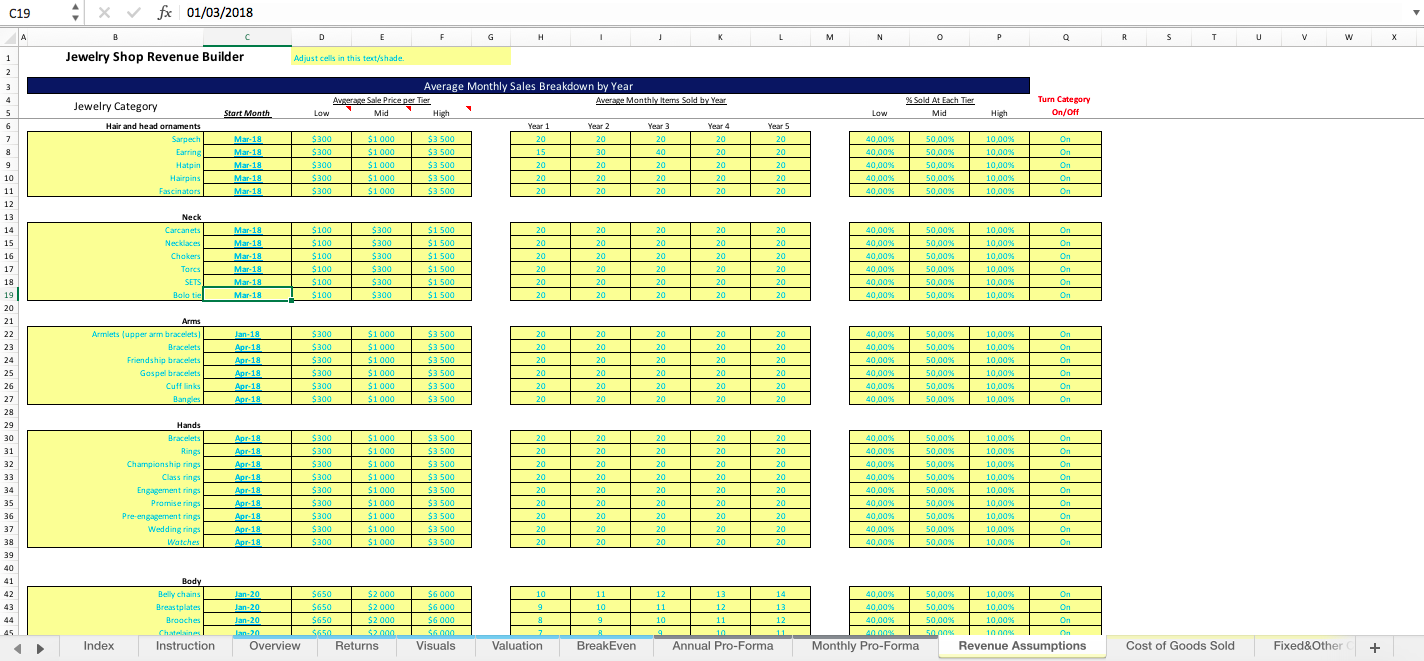The height and width of the screenshot is (661, 1424).
Task: Select the row 19 header
Action: (7, 295)
